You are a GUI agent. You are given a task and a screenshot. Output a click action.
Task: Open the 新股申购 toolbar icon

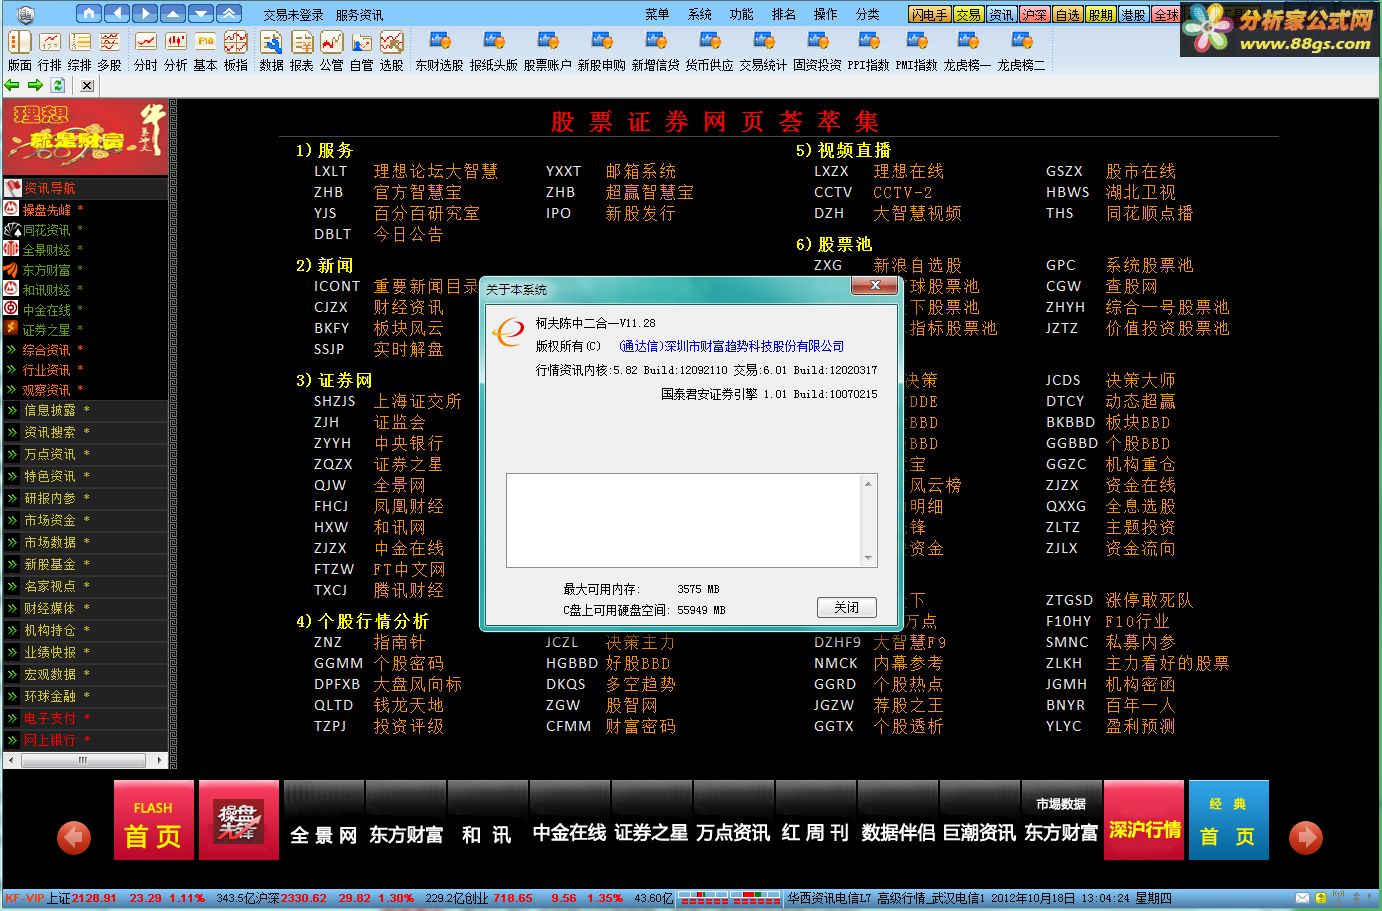pos(602,51)
